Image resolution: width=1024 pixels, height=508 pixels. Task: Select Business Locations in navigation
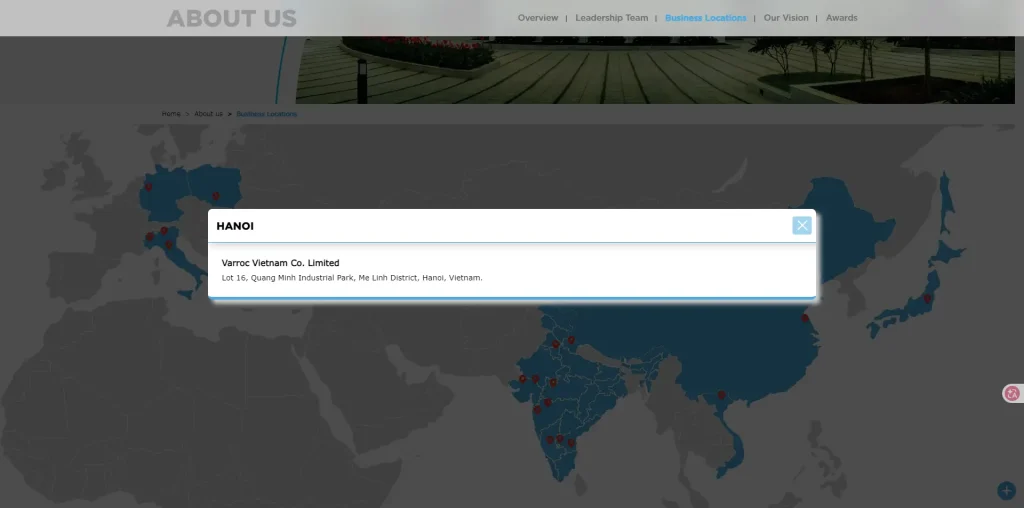coord(705,18)
